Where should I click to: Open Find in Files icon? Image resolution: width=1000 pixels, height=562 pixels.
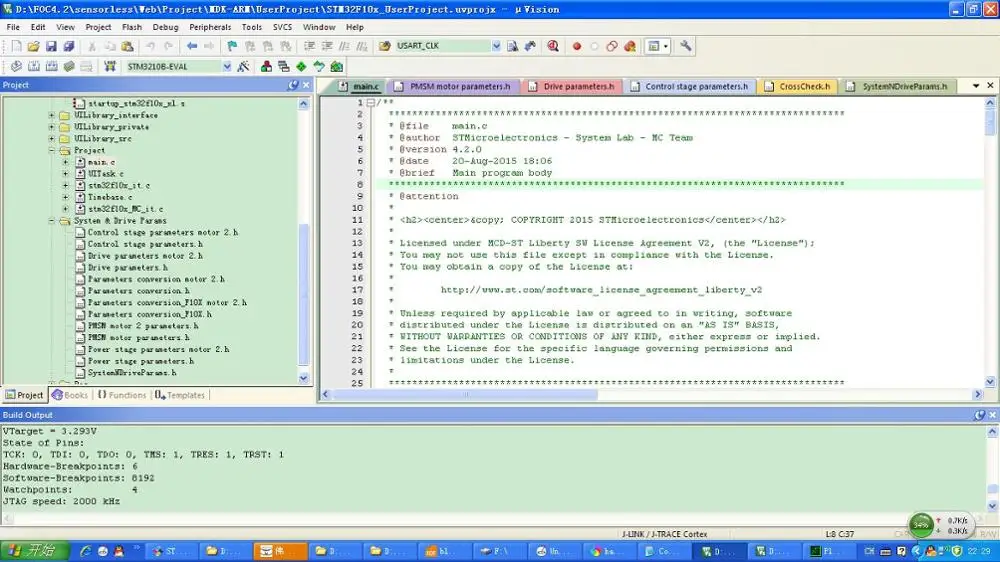[x=385, y=46]
